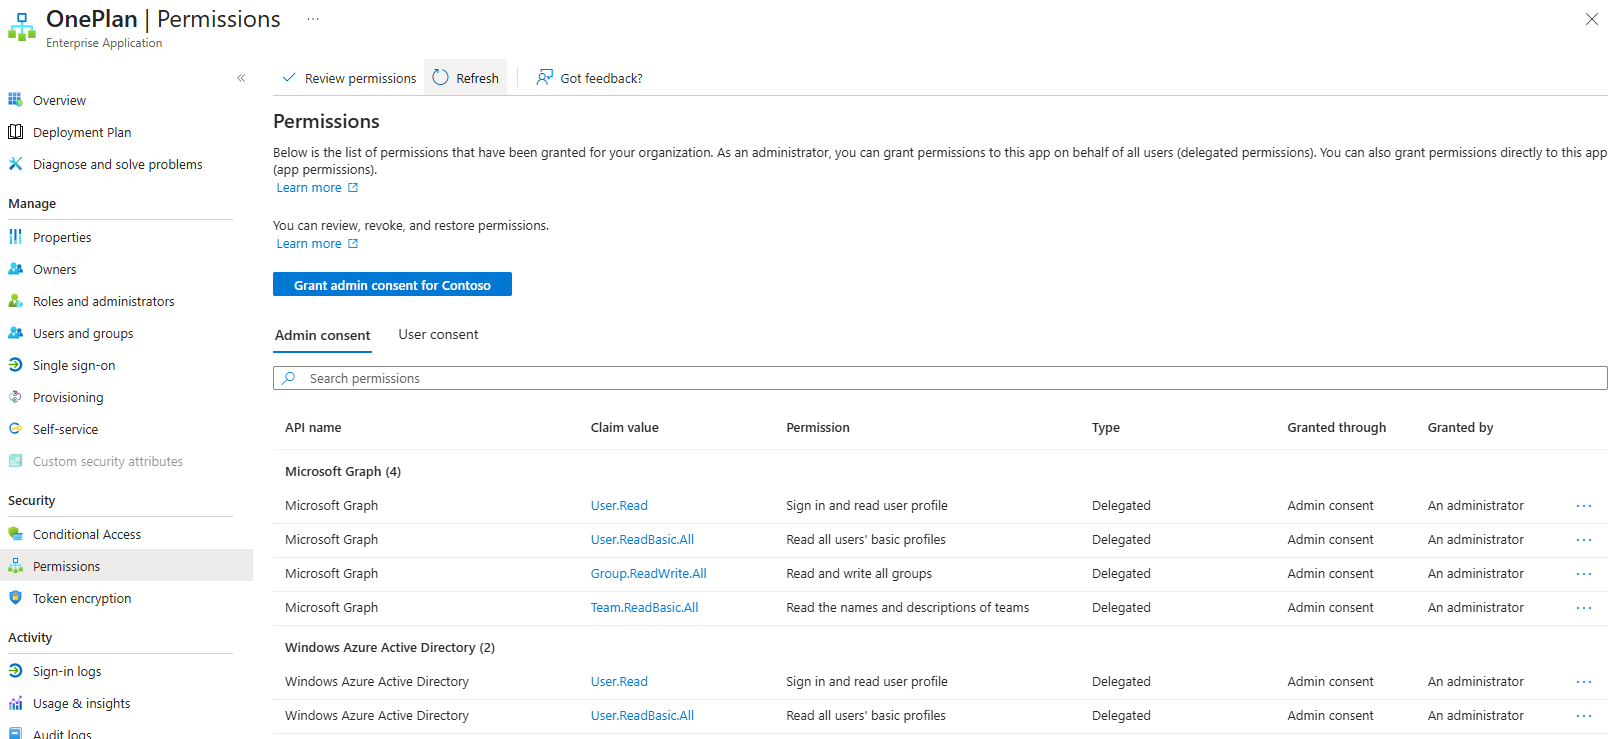Collapse the Microsoft Graph (4) group header

point(343,472)
